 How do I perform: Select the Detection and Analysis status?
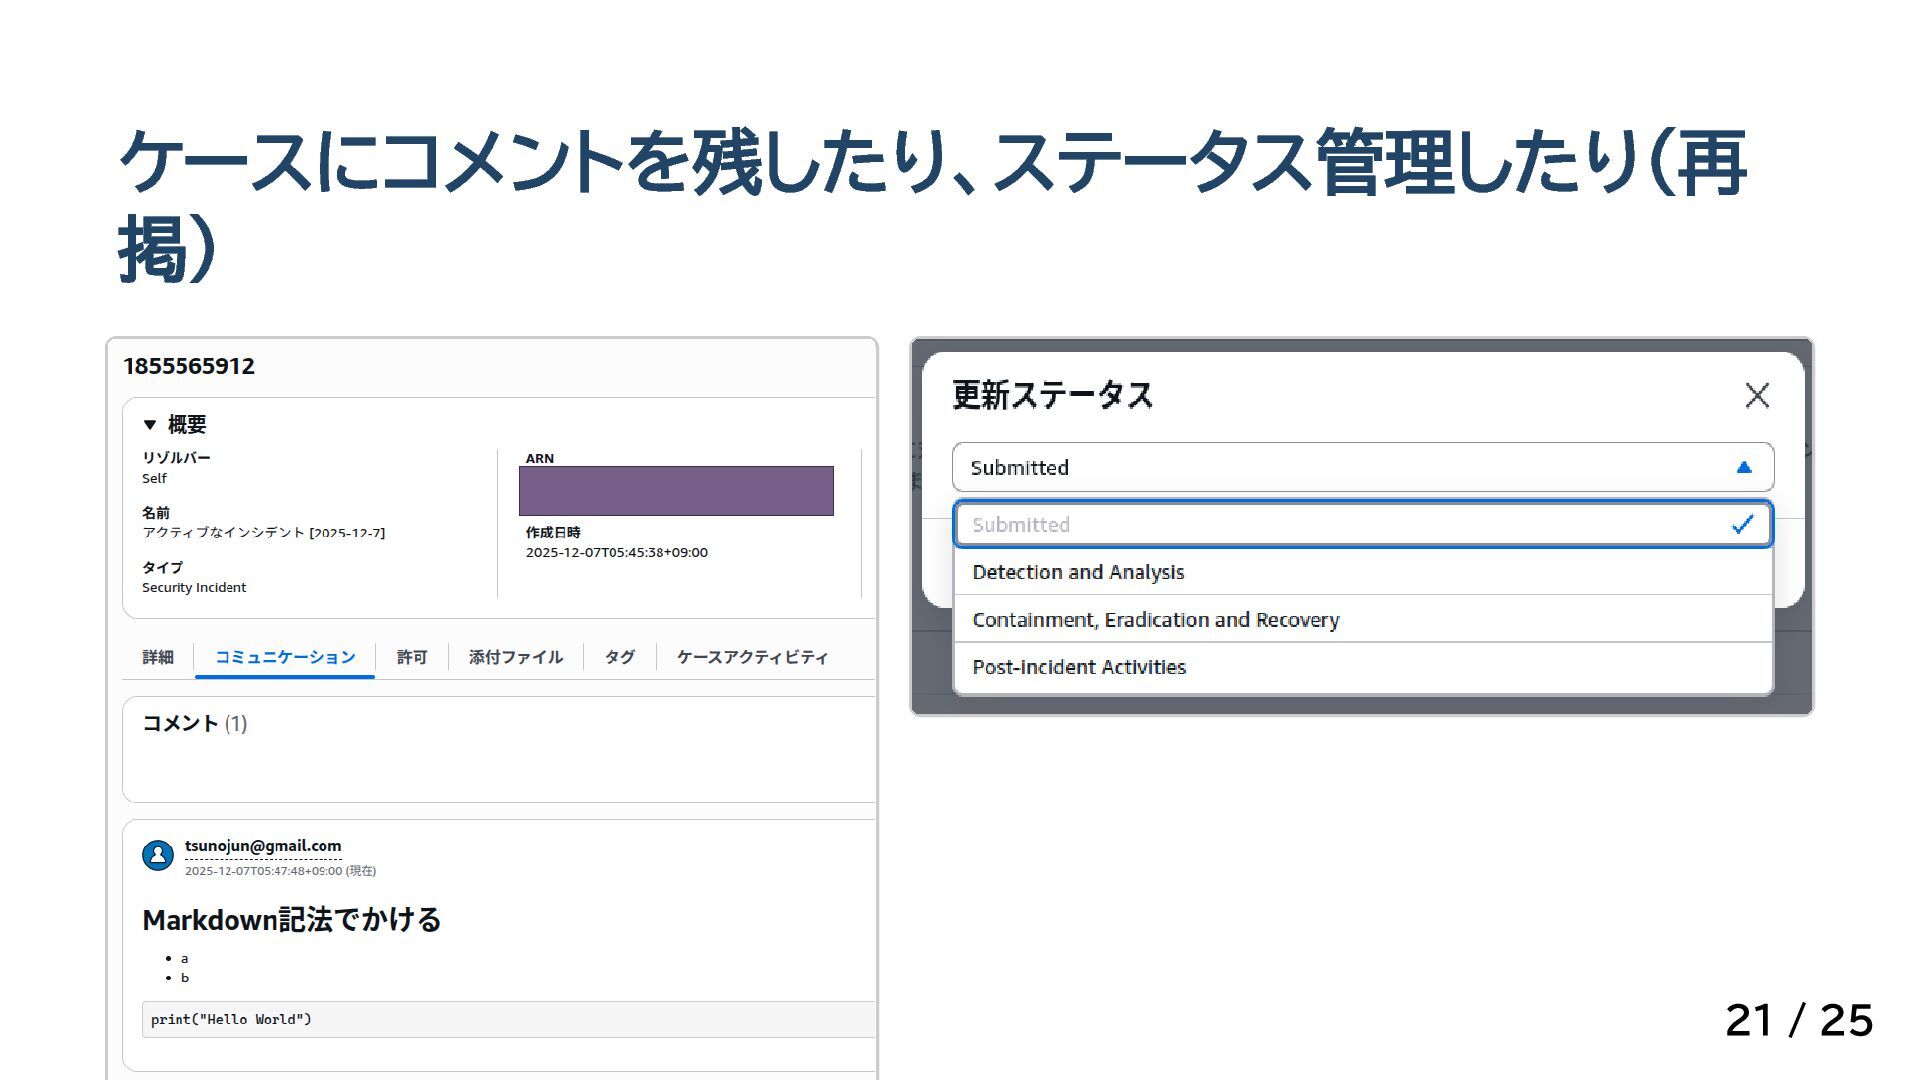(1078, 572)
